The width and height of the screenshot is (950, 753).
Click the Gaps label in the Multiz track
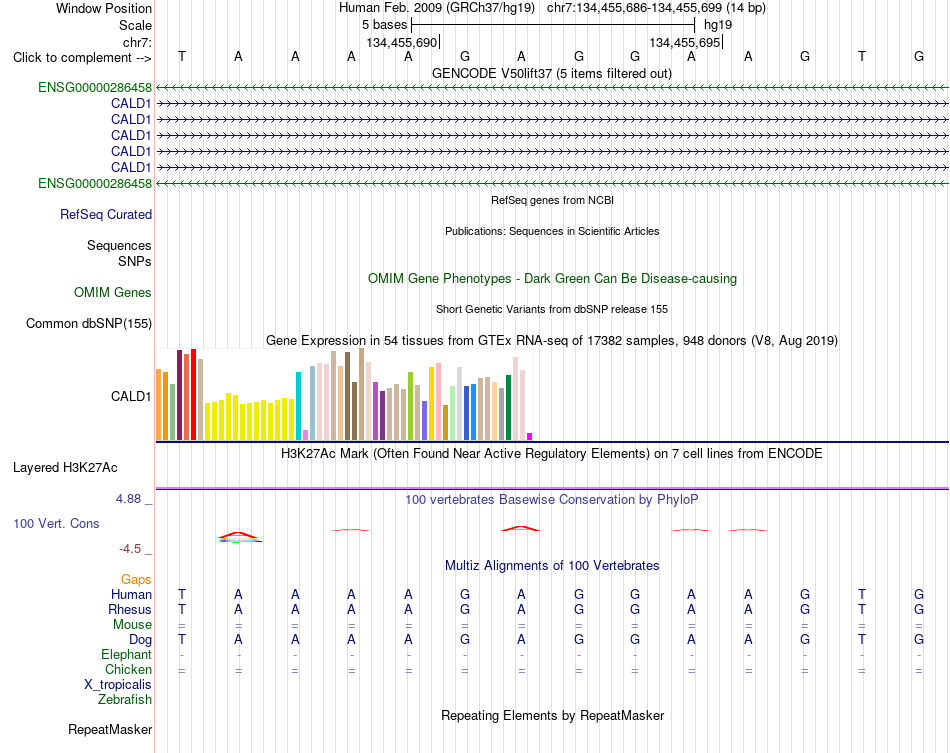[136, 580]
